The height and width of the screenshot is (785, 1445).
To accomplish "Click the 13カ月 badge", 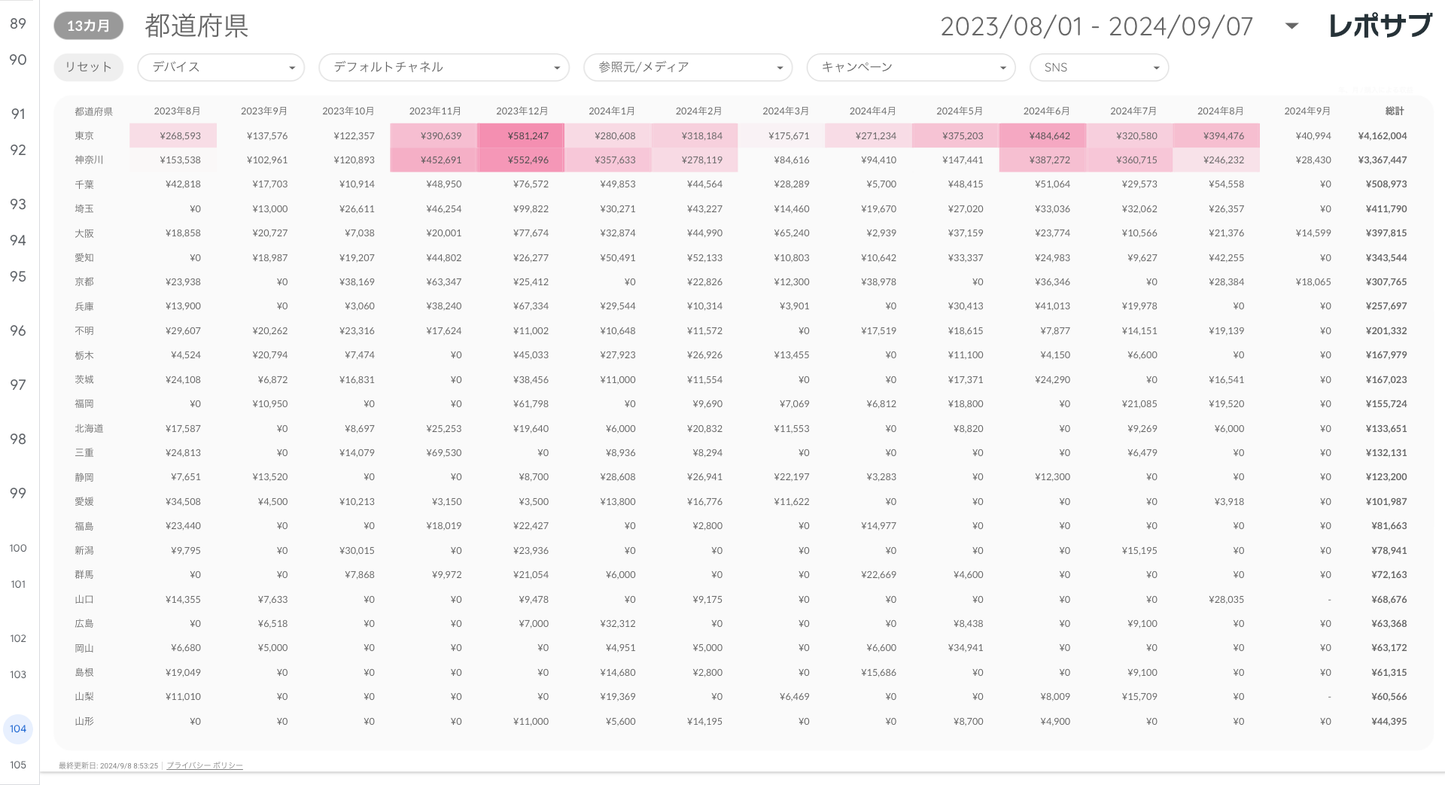I will (88, 26).
